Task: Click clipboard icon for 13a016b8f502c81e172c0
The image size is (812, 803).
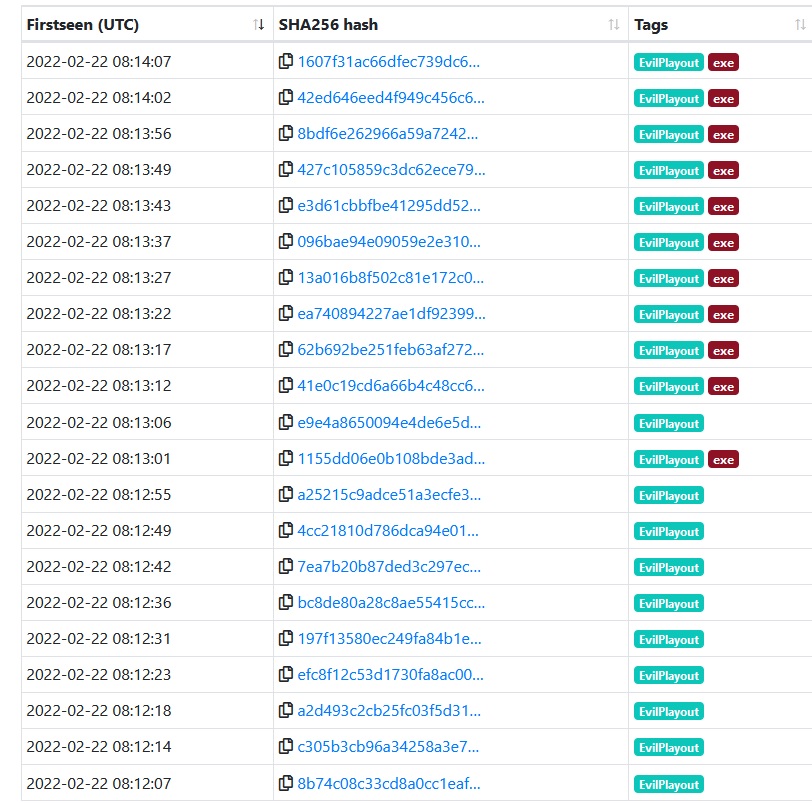Action: (x=285, y=277)
